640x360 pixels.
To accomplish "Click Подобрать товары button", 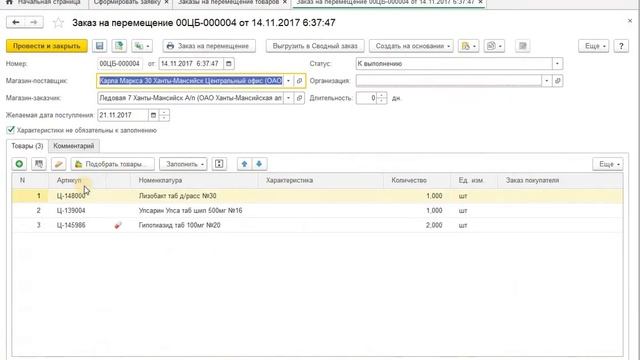I will coord(113,164).
